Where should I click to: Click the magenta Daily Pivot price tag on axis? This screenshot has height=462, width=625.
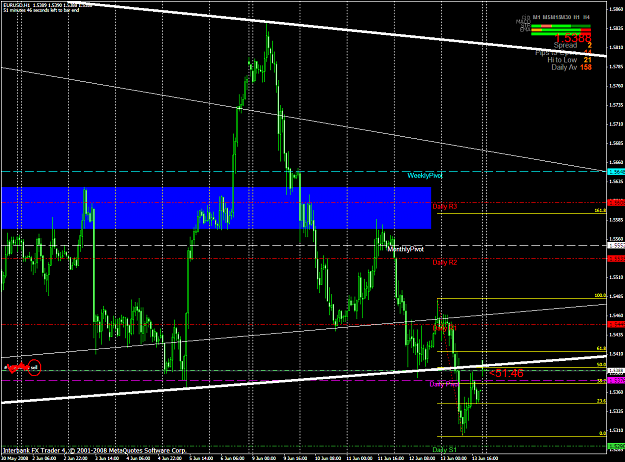tap(616, 381)
